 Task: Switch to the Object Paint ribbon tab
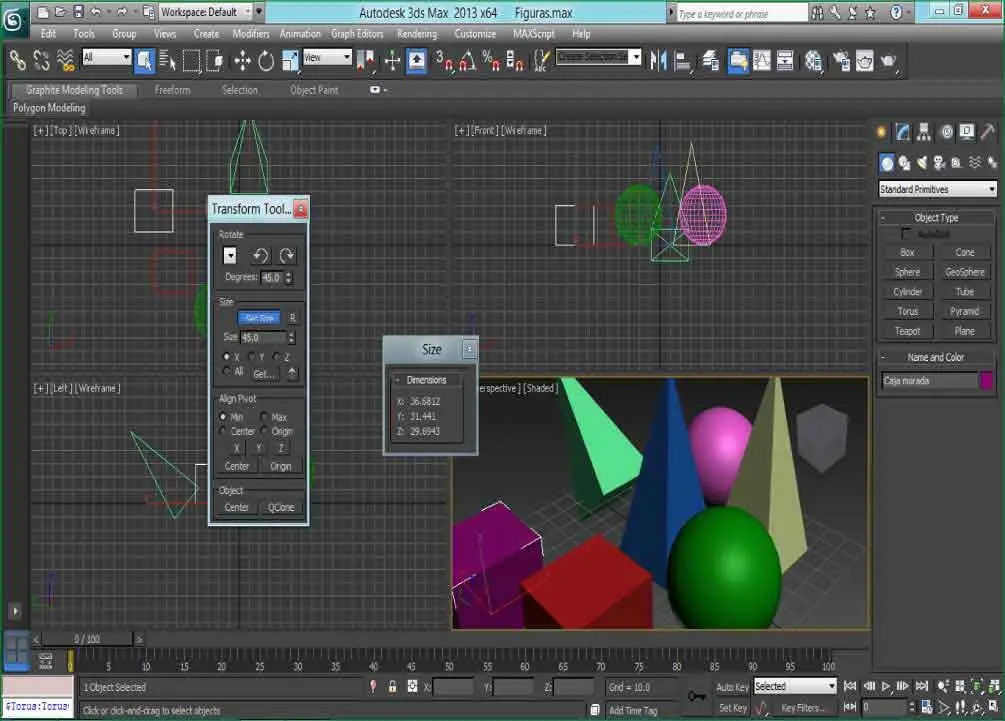[x=314, y=90]
